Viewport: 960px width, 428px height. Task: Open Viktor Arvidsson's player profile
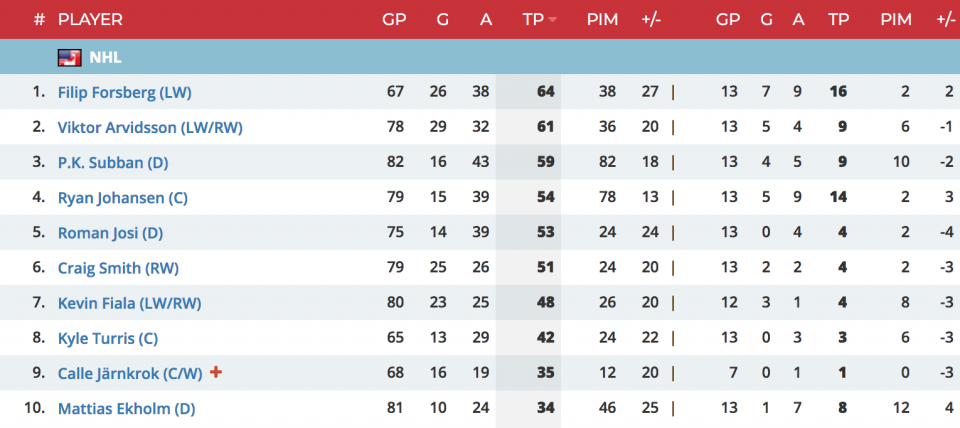[150, 127]
